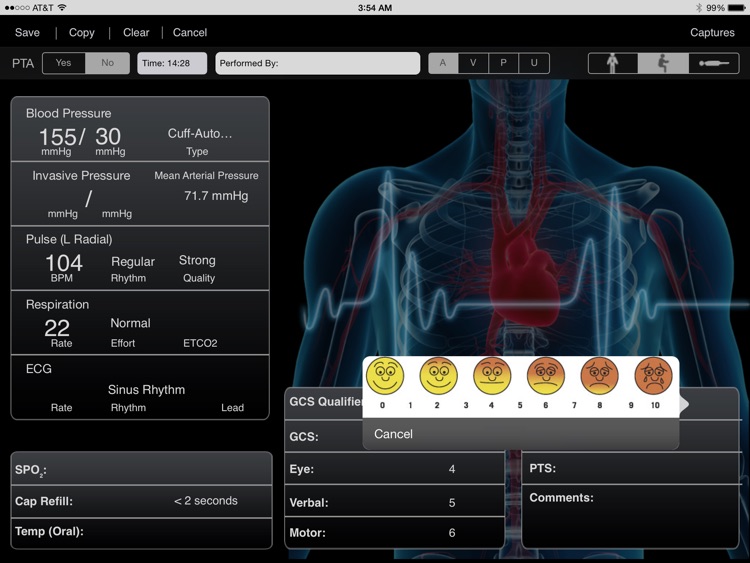Select the standing patient position icon
Screen dimensions: 750x563
point(613,63)
